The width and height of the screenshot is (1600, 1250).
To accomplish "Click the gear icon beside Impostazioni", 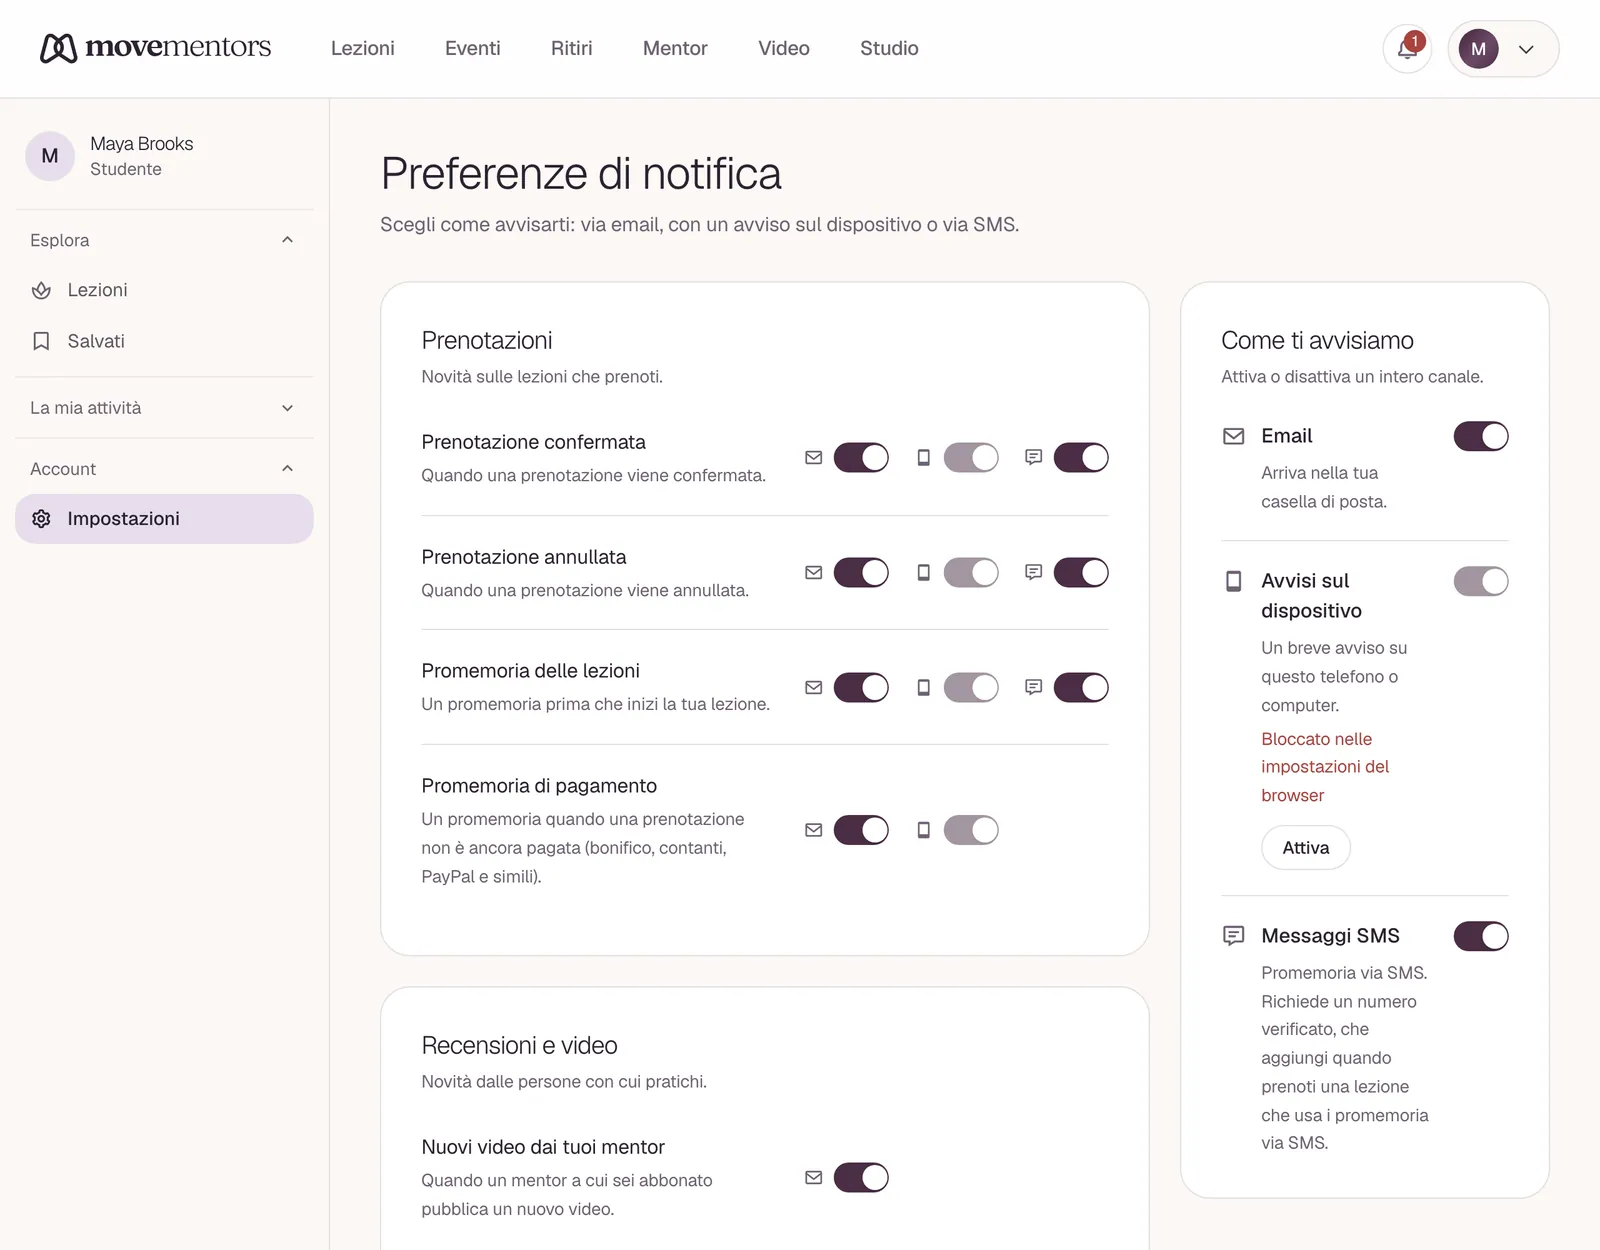I will (41, 519).
